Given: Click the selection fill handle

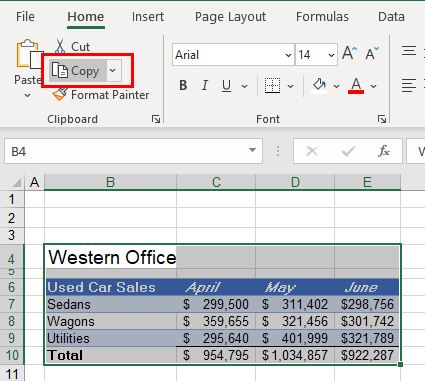Looking at the screenshot, I should [x=400, y=364].
